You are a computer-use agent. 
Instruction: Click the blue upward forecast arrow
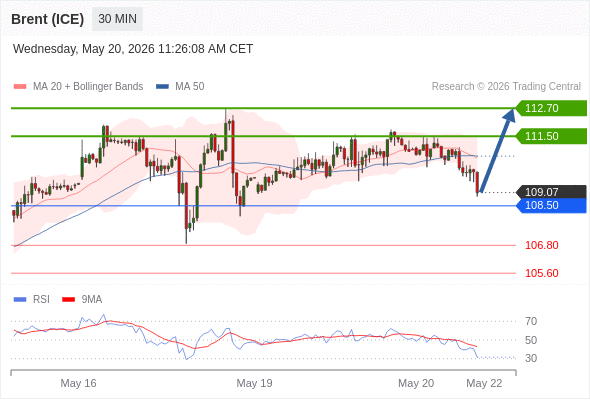[x=497, y=151]
